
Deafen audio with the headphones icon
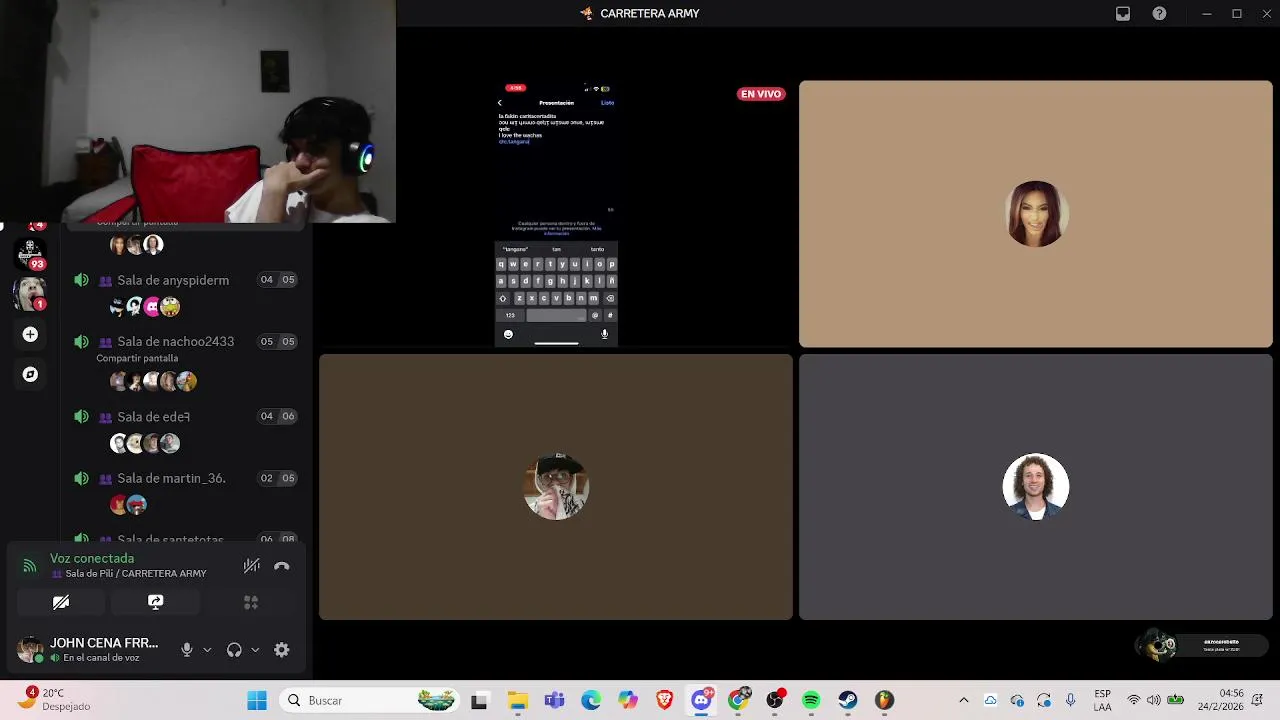pos(234,650)
